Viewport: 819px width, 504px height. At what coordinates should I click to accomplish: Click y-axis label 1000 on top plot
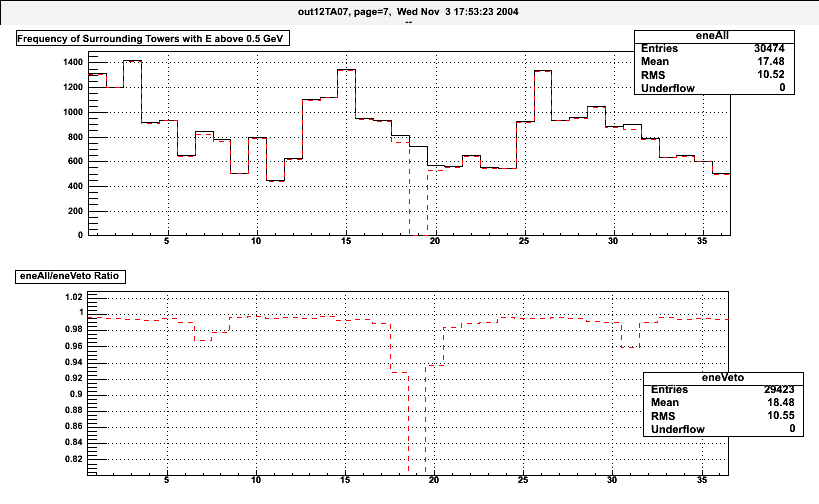point(73,112)
